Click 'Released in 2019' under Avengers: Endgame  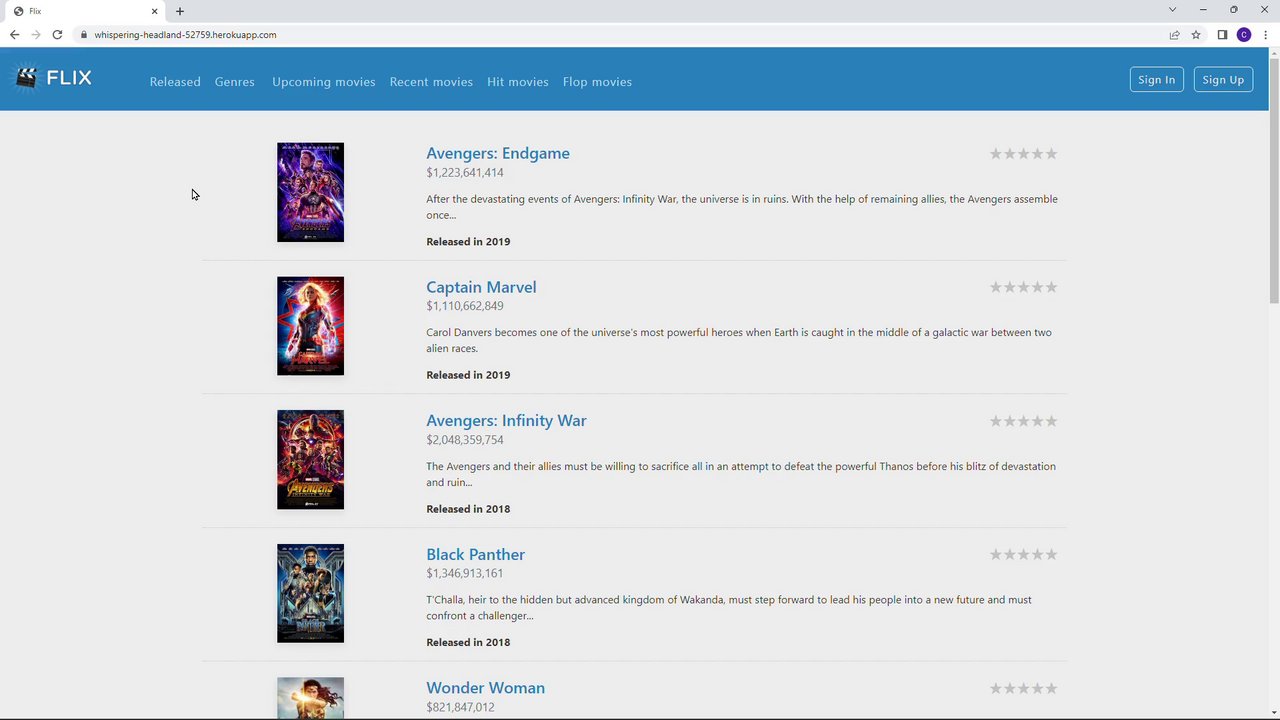tap(468, 242)
